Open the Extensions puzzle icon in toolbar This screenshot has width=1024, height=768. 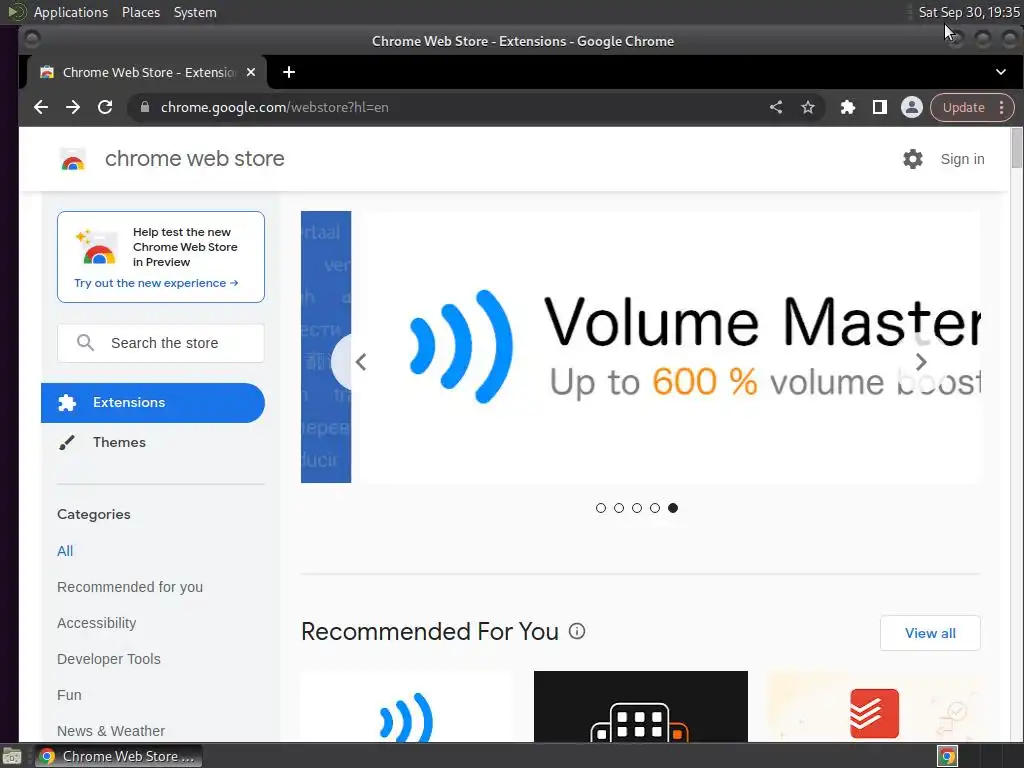click(x=848, y=107)
